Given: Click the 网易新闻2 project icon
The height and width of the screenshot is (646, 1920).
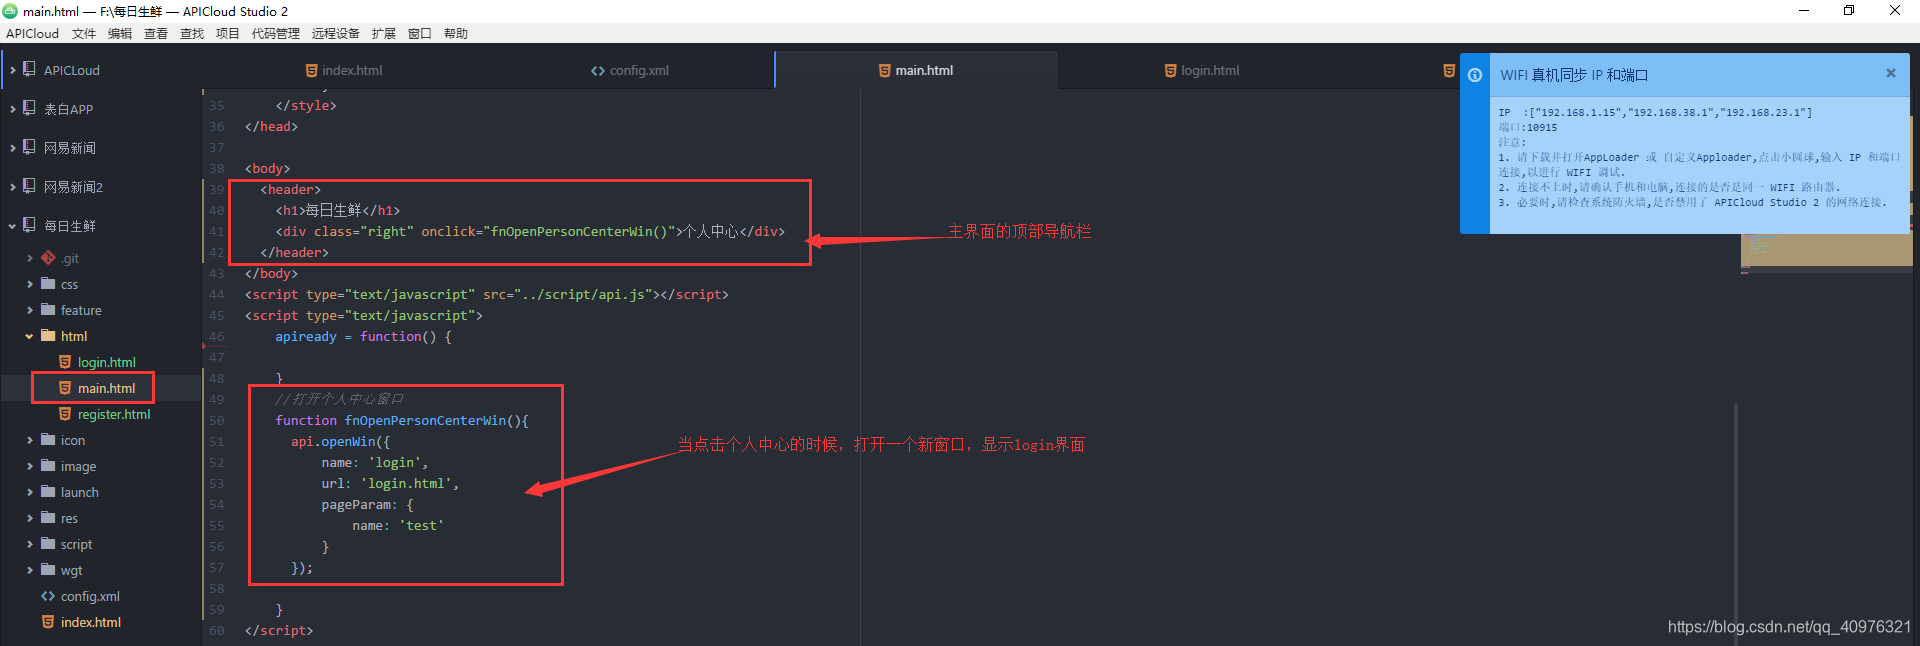Looking at the screenshot, I should click(29, 186).
